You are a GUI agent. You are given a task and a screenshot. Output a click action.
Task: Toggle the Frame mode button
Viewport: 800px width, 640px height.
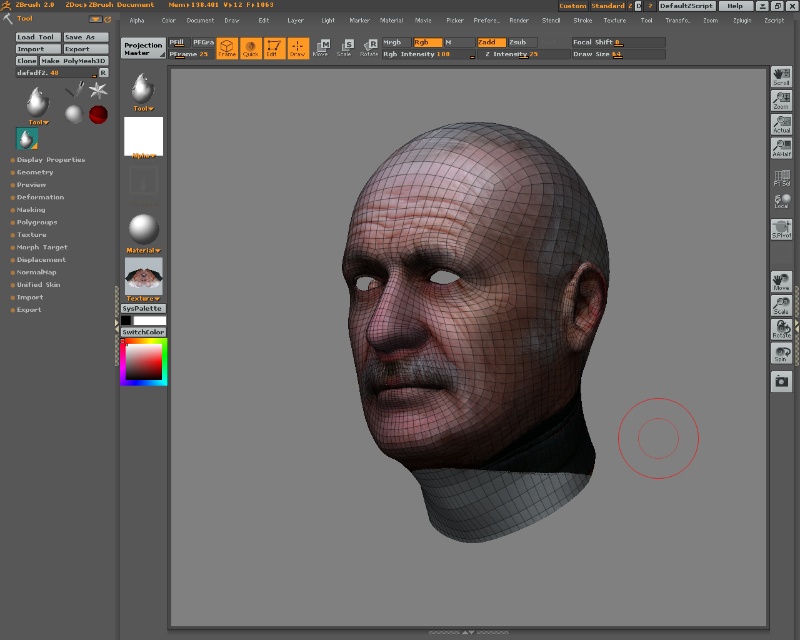(227, 48)
